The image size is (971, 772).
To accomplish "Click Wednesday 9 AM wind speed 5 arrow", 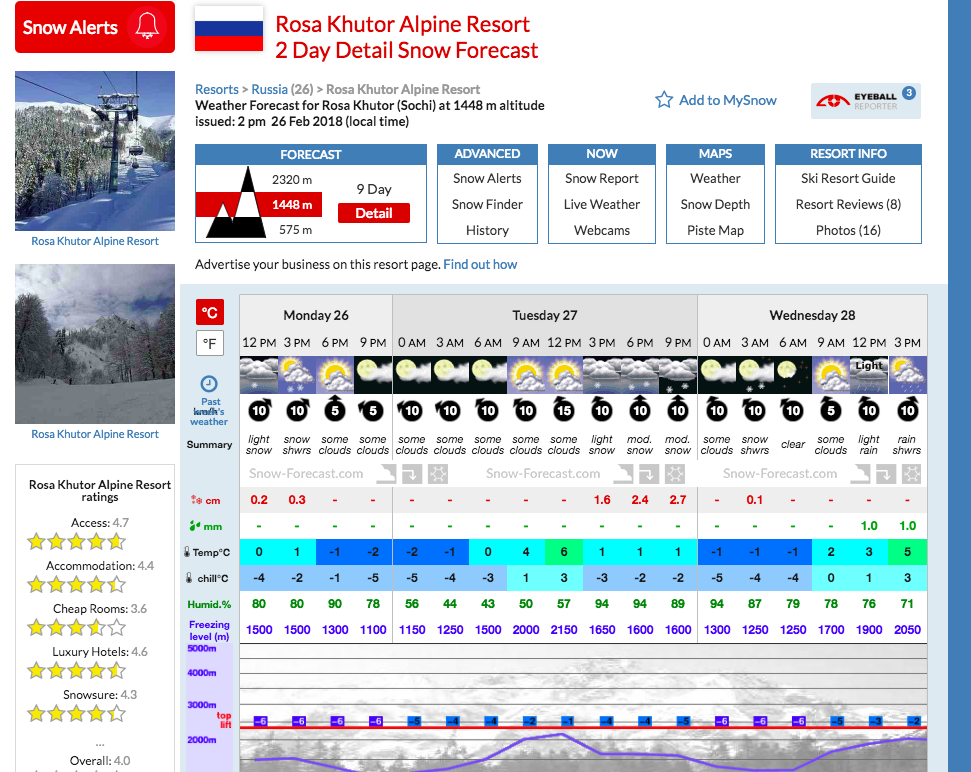I will click(x=831, y=409).
